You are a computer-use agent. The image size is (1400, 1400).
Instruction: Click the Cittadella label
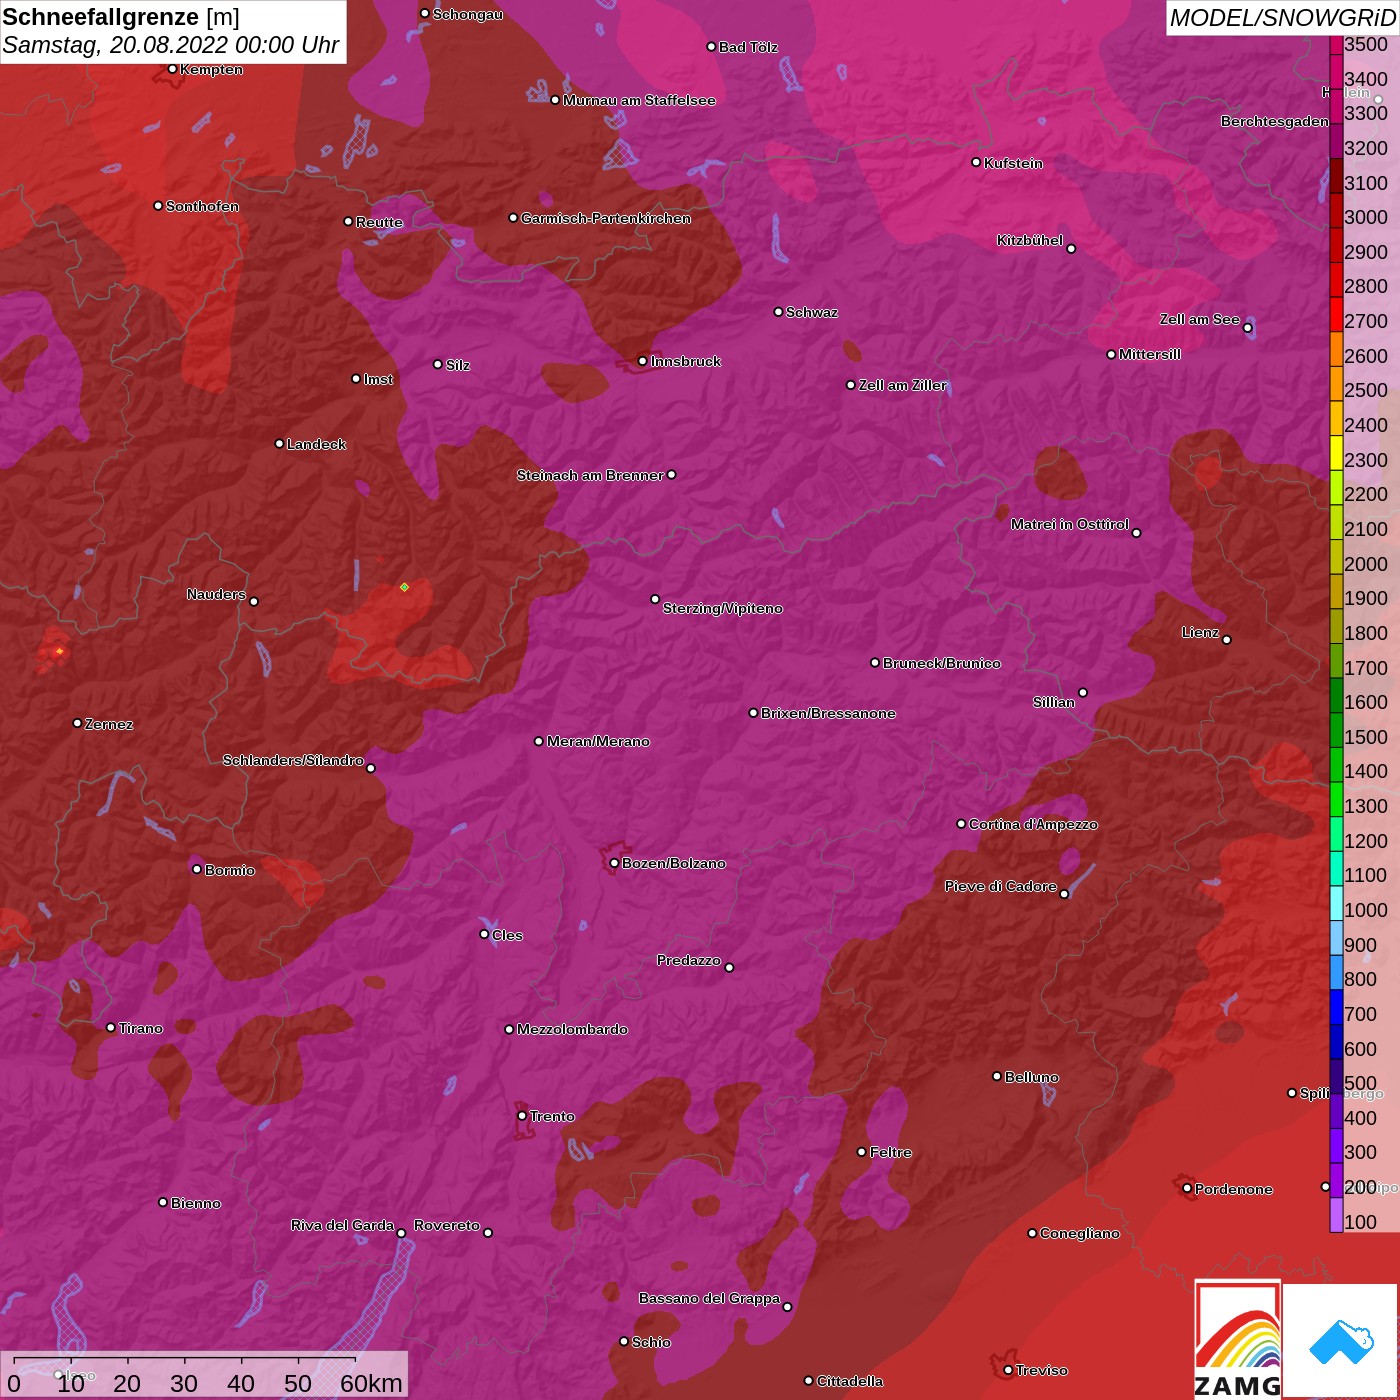[850, 1381]
